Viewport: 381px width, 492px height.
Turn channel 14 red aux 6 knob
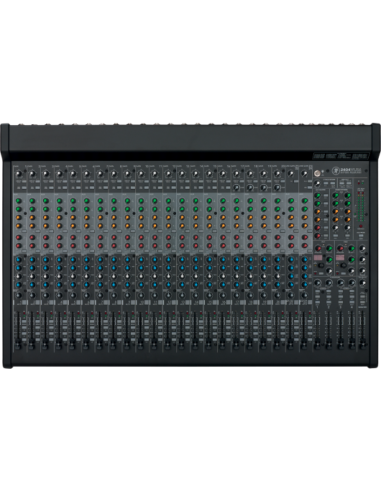point(196,246)
